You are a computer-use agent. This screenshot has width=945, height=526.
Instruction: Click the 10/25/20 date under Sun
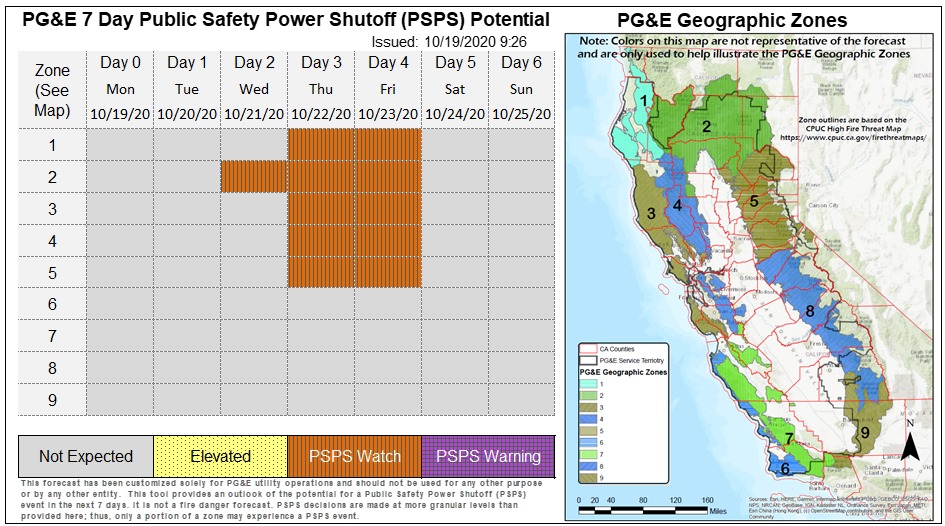click(521, 114)
